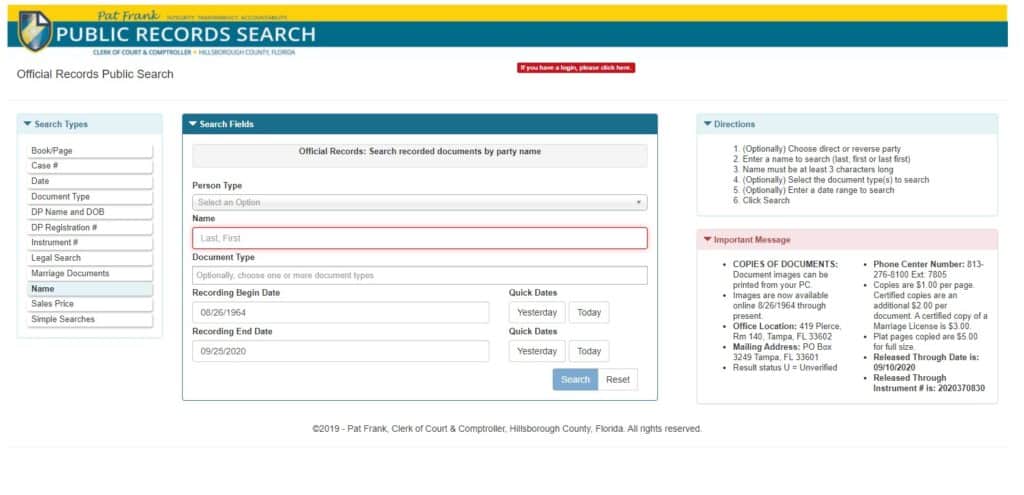Select DP Registration # search type
This screenshot has height=495, width=1024.
click(x=90, y=227)
